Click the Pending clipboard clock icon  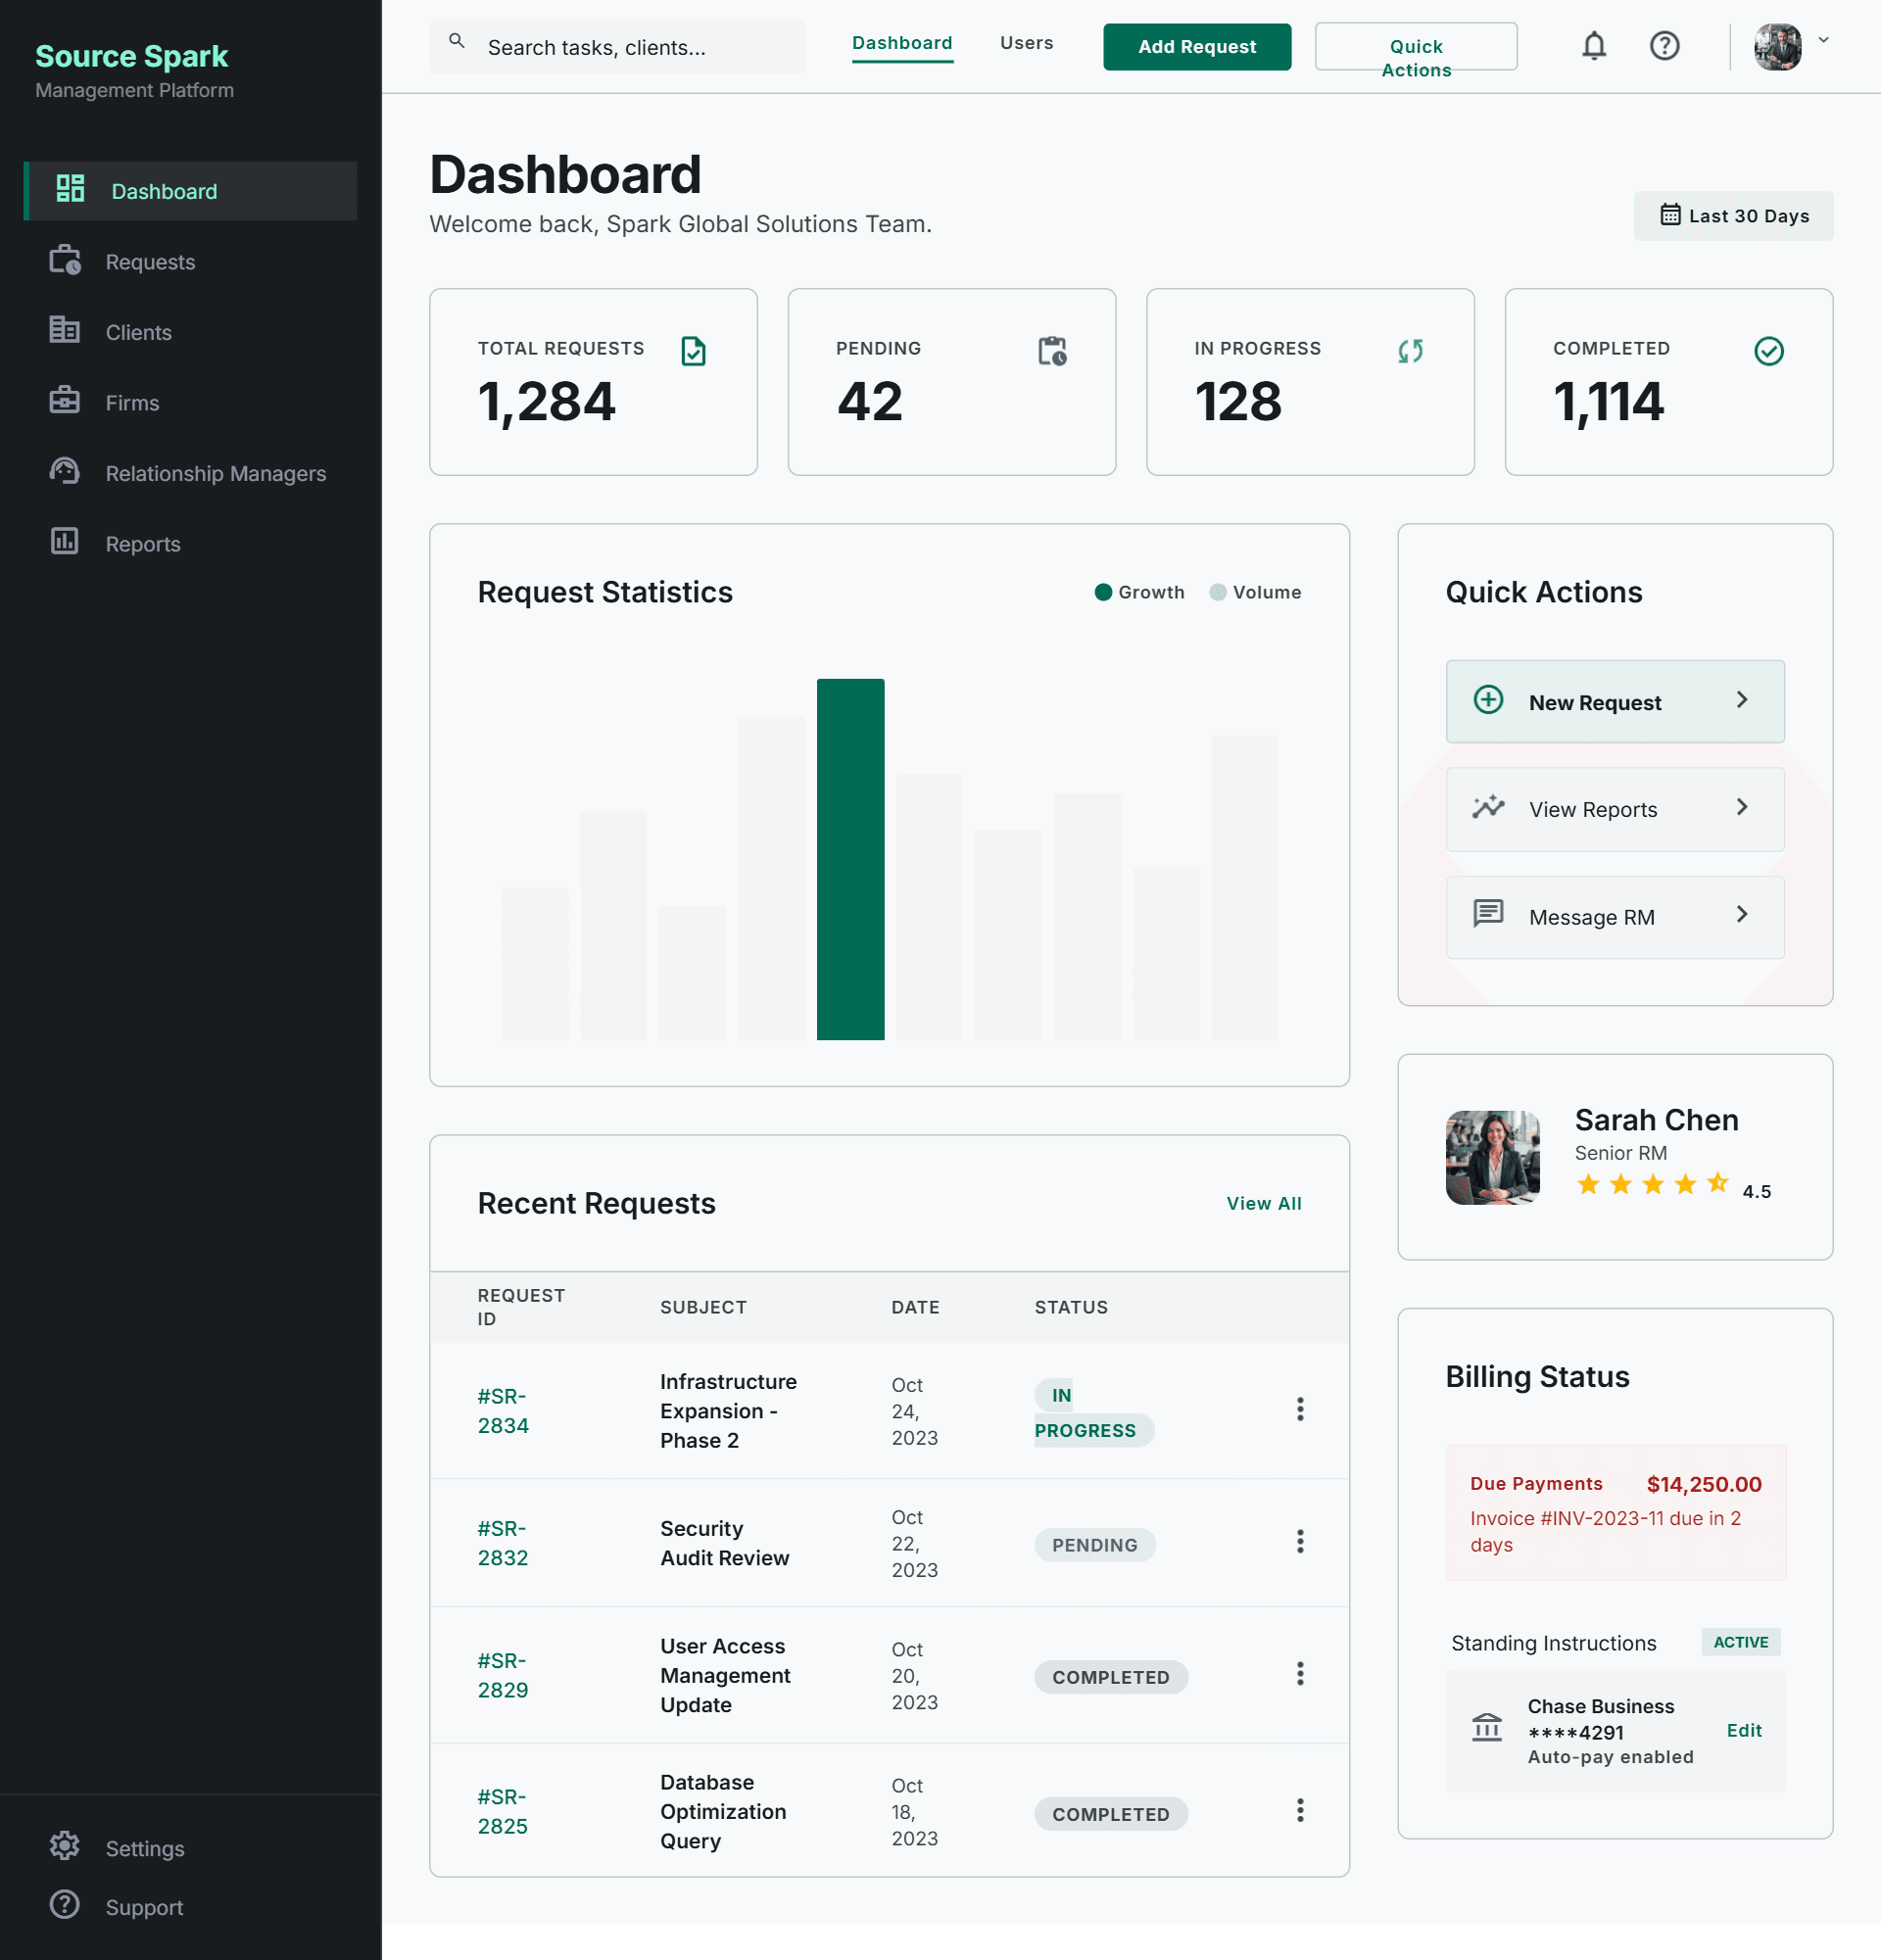click(x=1052, y=351)
